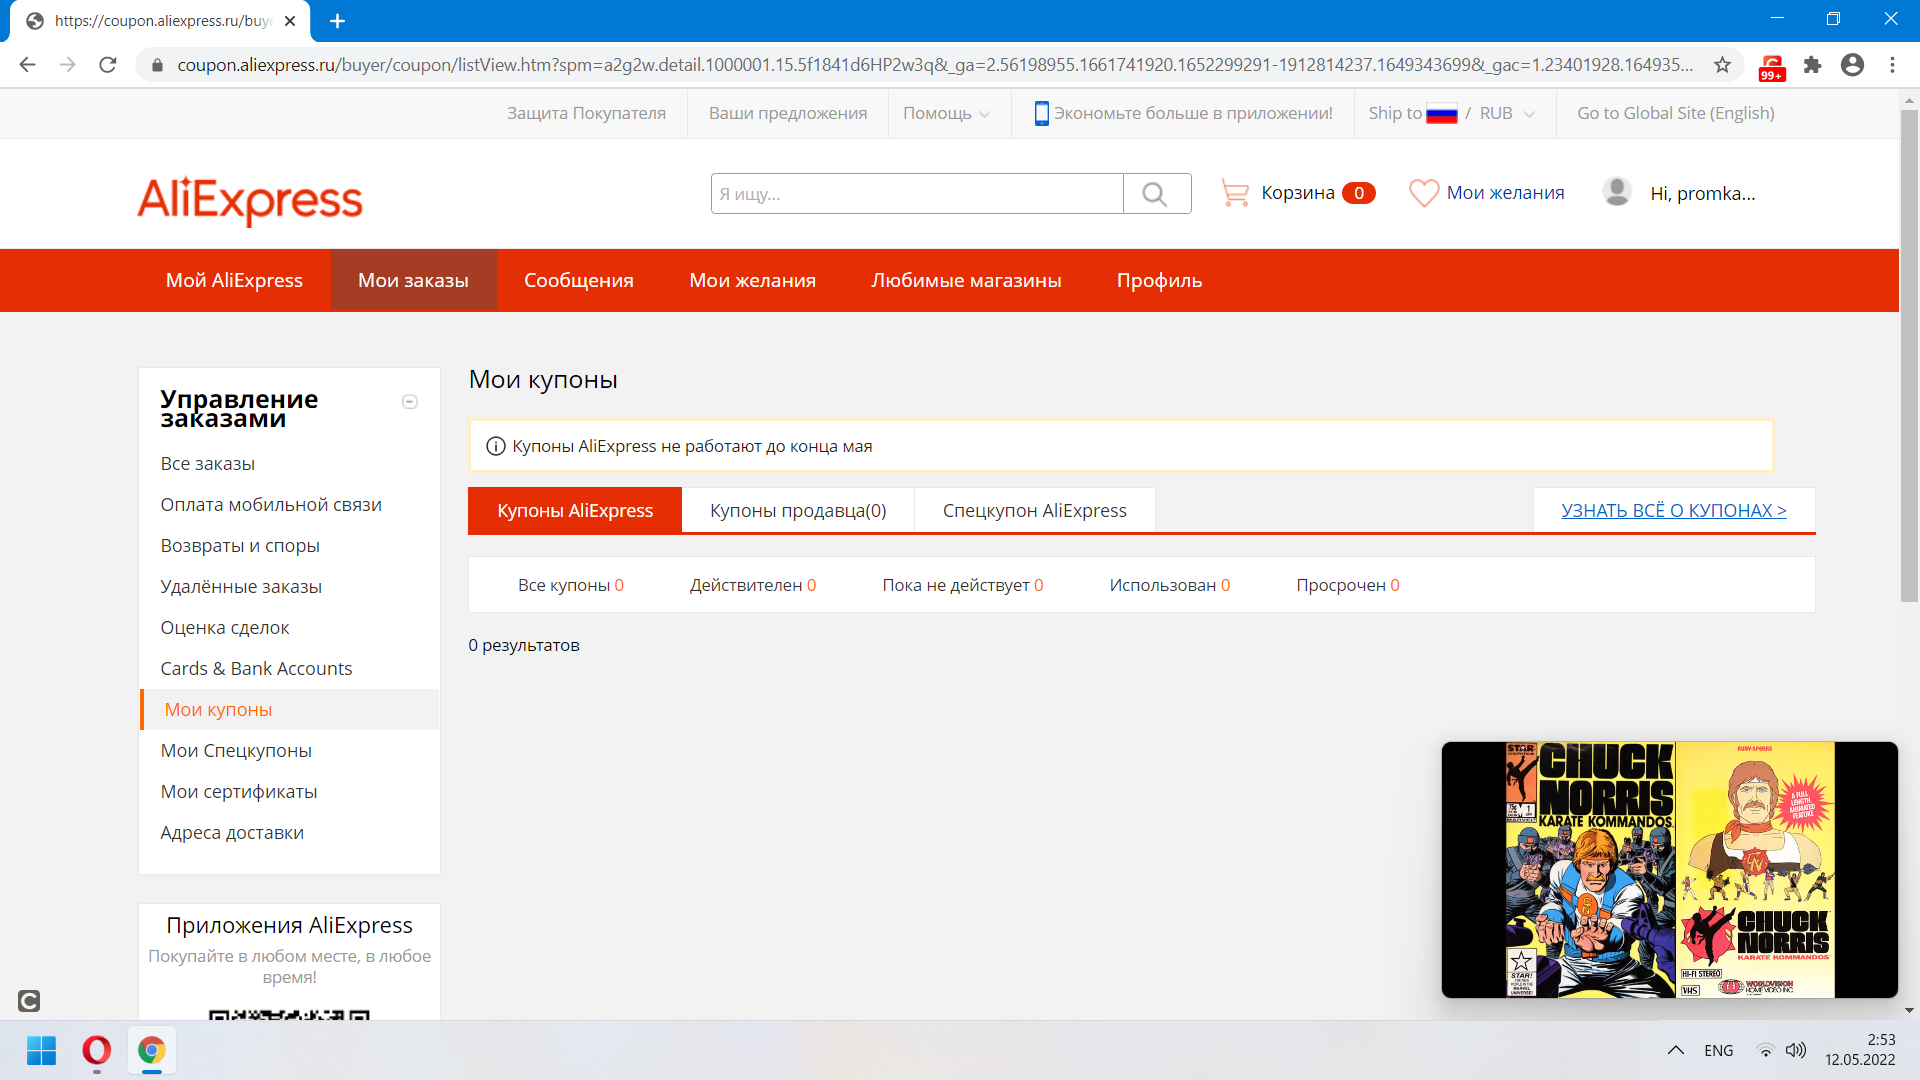Reload the page
This screenshot has height=1080, width=1920.
tap(108, 65)
